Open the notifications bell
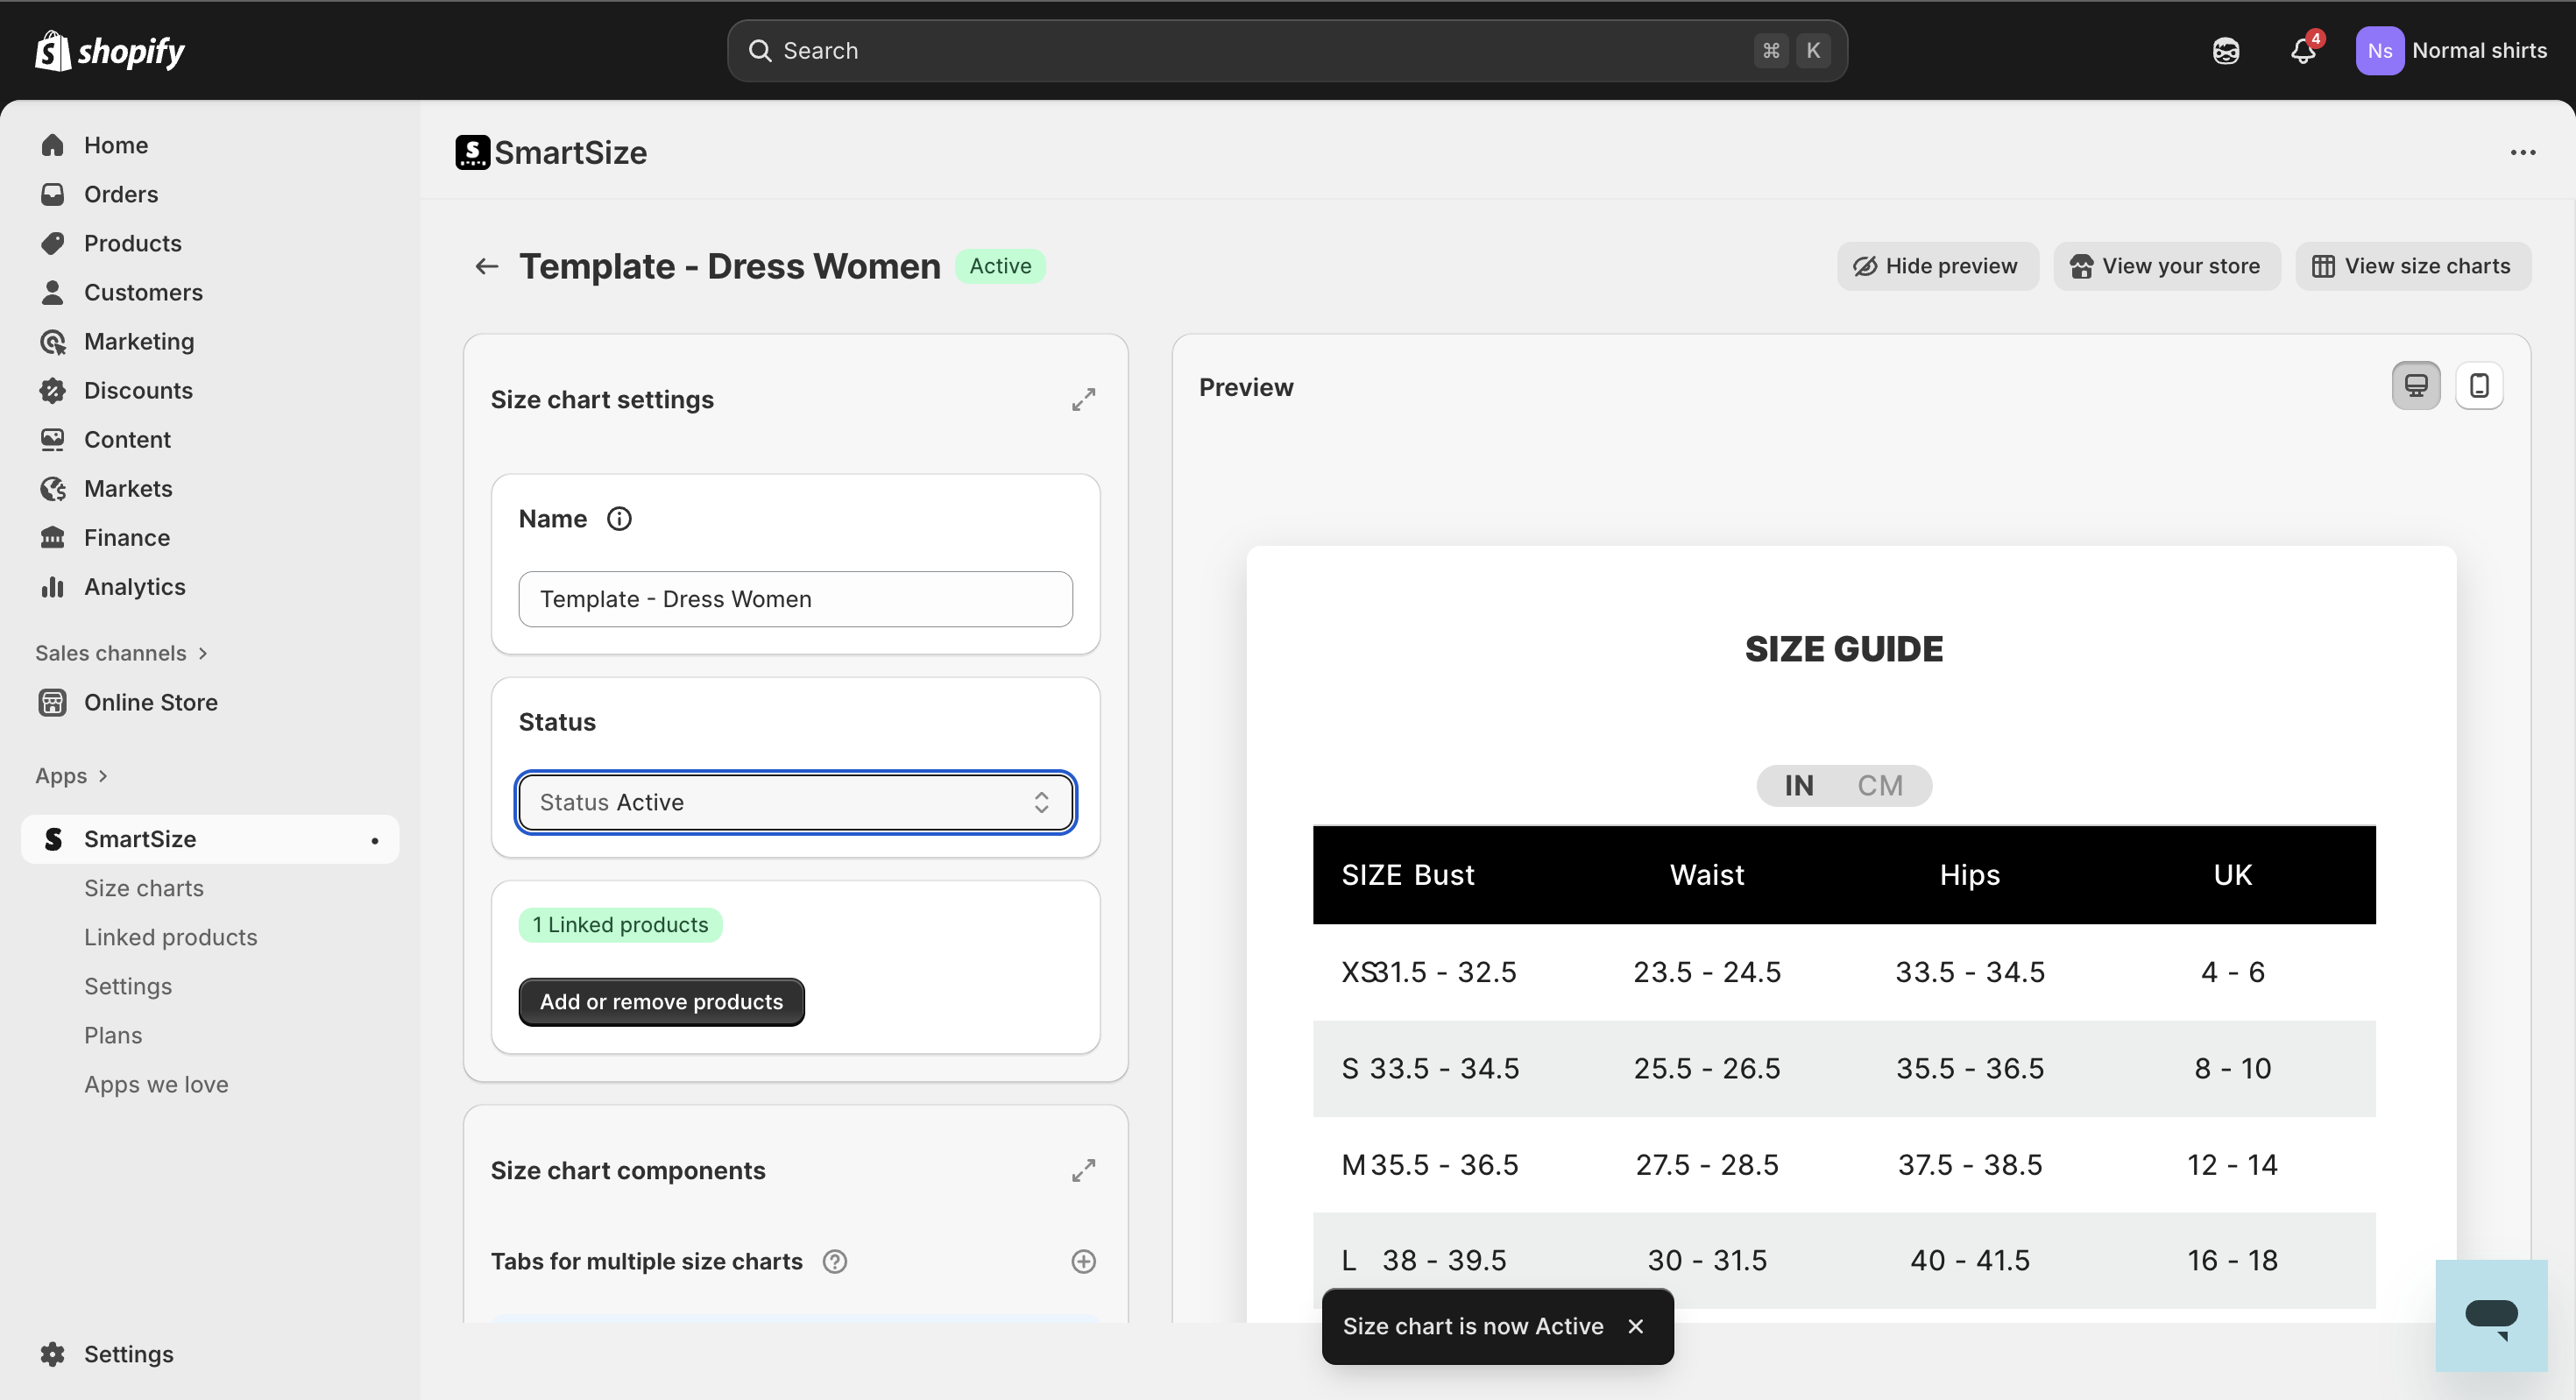This screenshot has height=1400, width=2576. pos(2302,51)
